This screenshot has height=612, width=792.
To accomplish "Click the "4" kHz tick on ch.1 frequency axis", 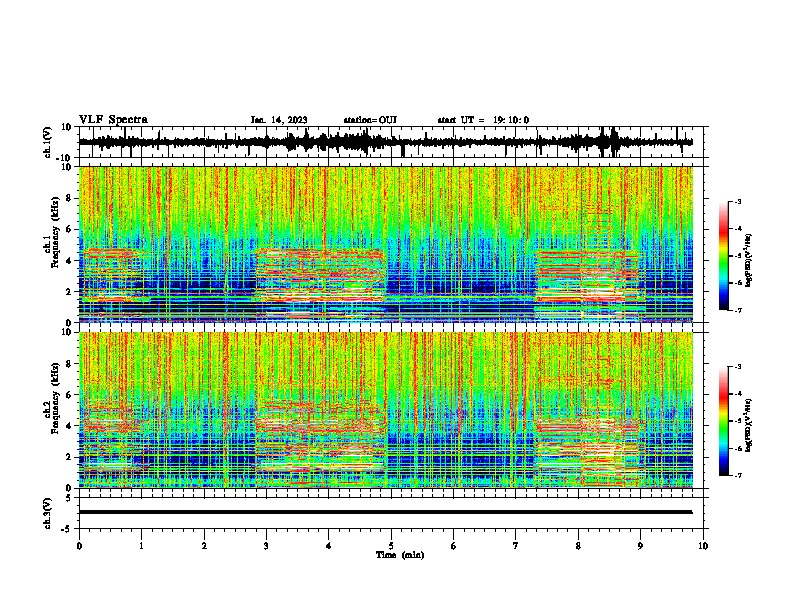I will click(x=69, y=261).
